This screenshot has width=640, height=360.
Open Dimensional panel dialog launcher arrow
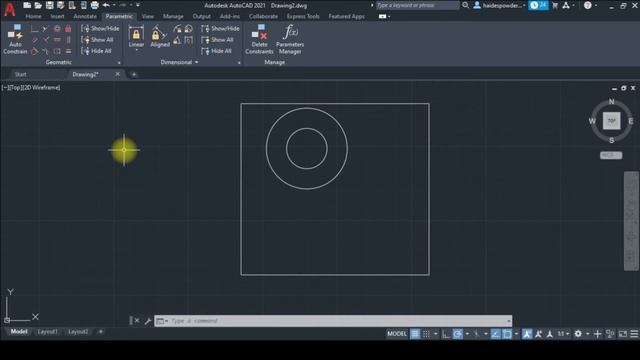[239, 63]
